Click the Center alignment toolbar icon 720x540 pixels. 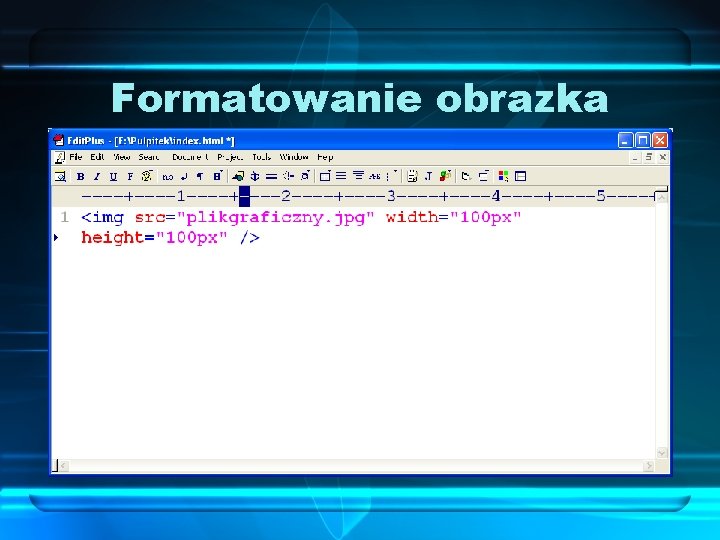[x=289, y=176]
